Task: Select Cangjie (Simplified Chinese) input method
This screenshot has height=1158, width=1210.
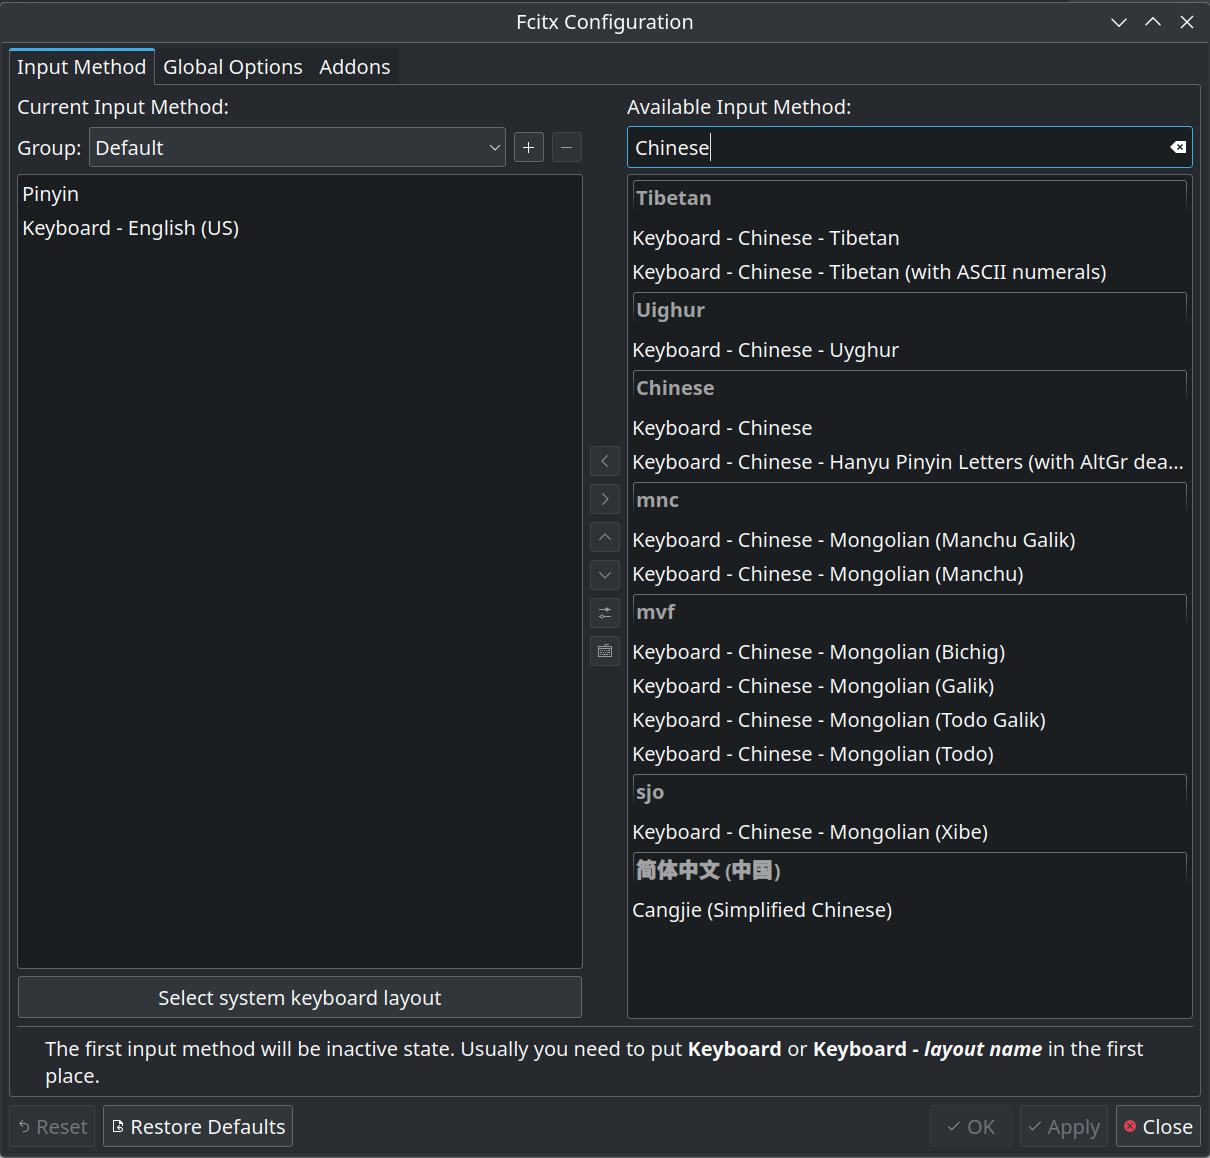Action: 910,910
